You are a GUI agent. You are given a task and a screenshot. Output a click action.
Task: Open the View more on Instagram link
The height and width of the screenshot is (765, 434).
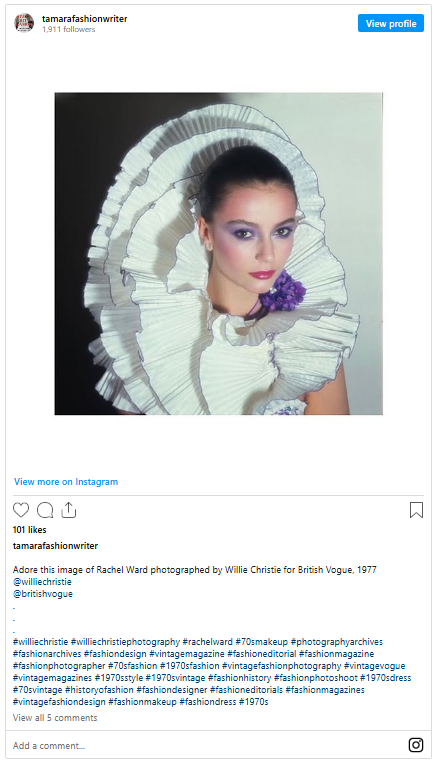pos(66,482)
